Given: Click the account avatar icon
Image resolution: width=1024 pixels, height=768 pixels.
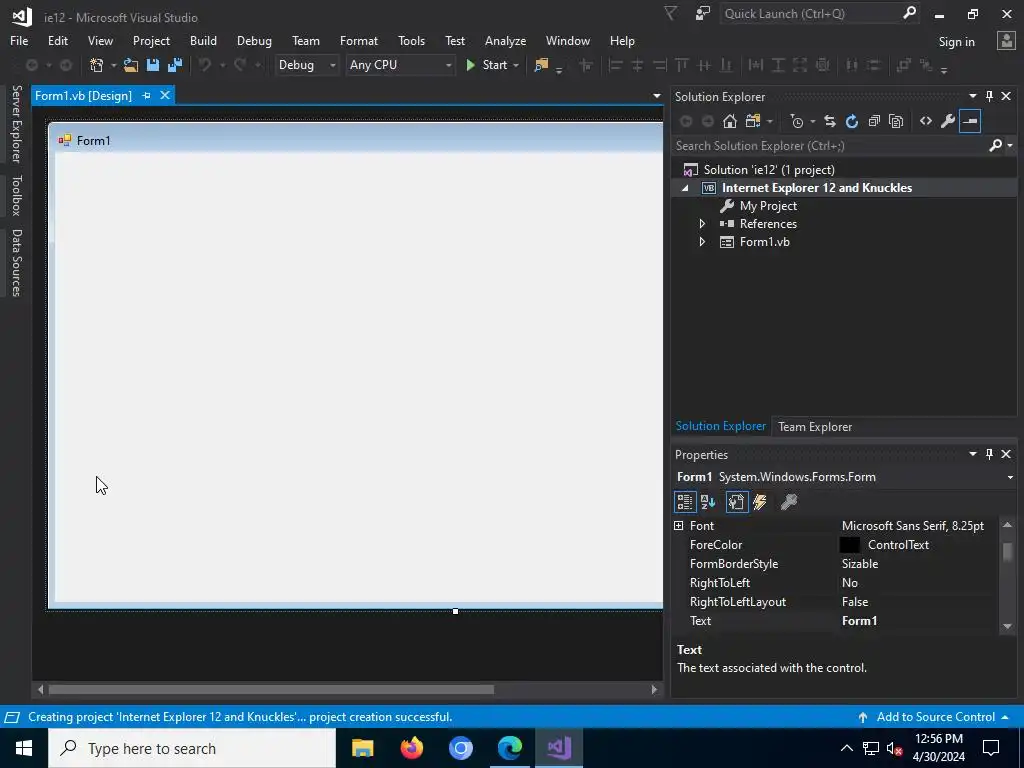Looking at the screenshot, I should coord(1006,41).
